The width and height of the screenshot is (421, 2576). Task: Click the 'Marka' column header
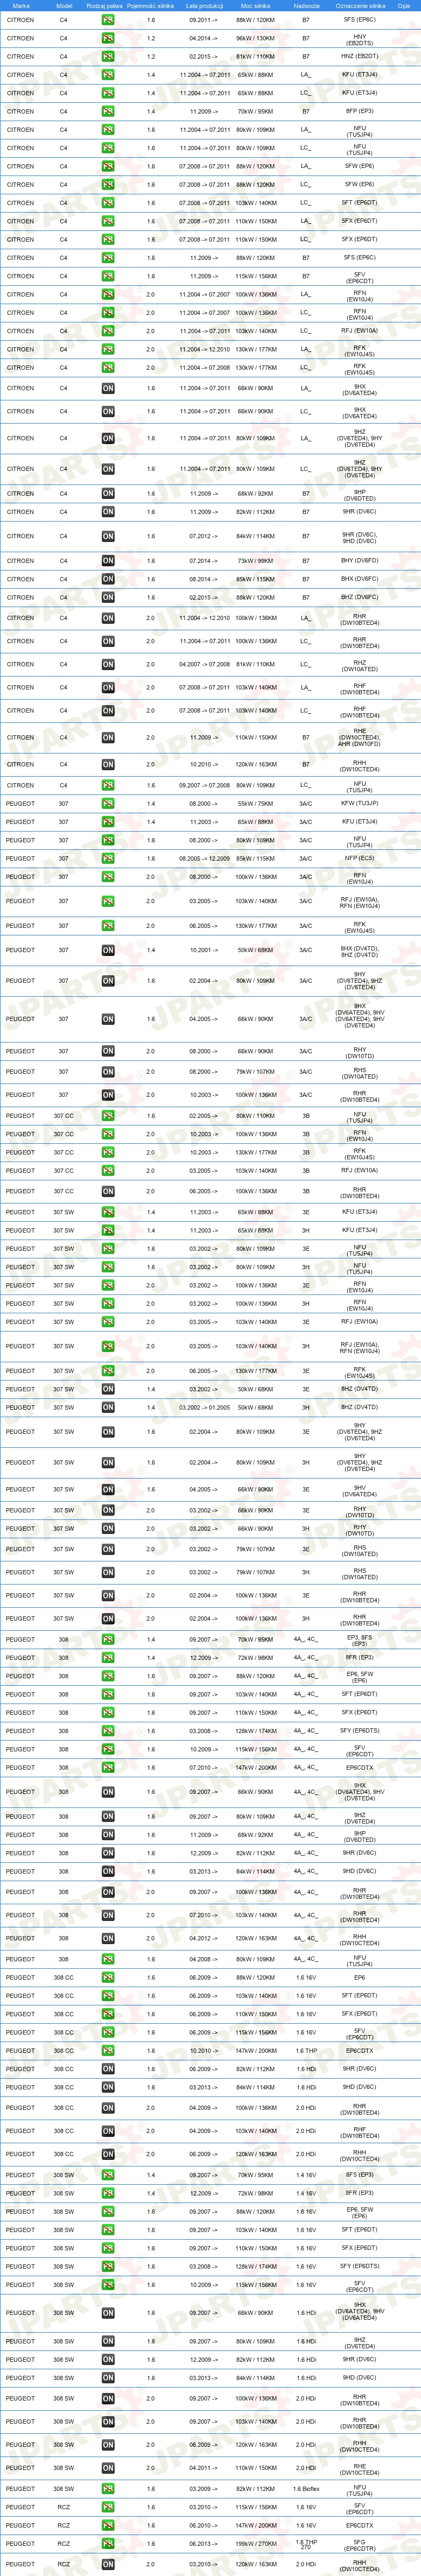[x=21, y=5]
